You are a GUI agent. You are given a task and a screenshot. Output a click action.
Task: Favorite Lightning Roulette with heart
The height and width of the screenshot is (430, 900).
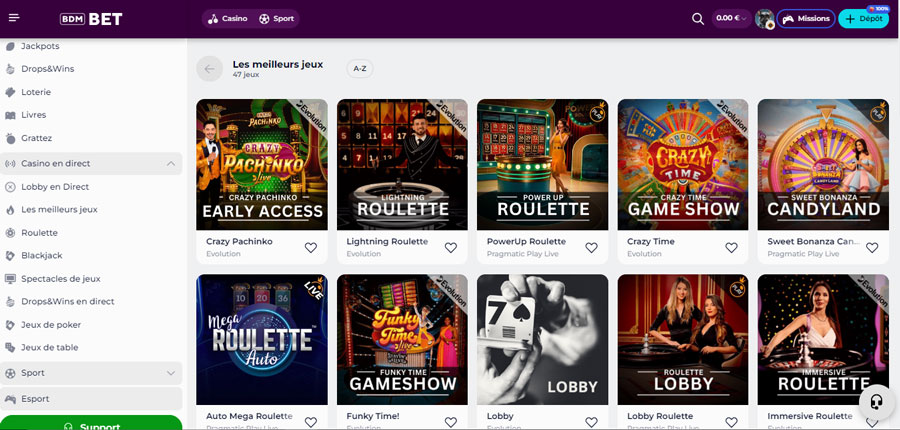pos(451,247)
